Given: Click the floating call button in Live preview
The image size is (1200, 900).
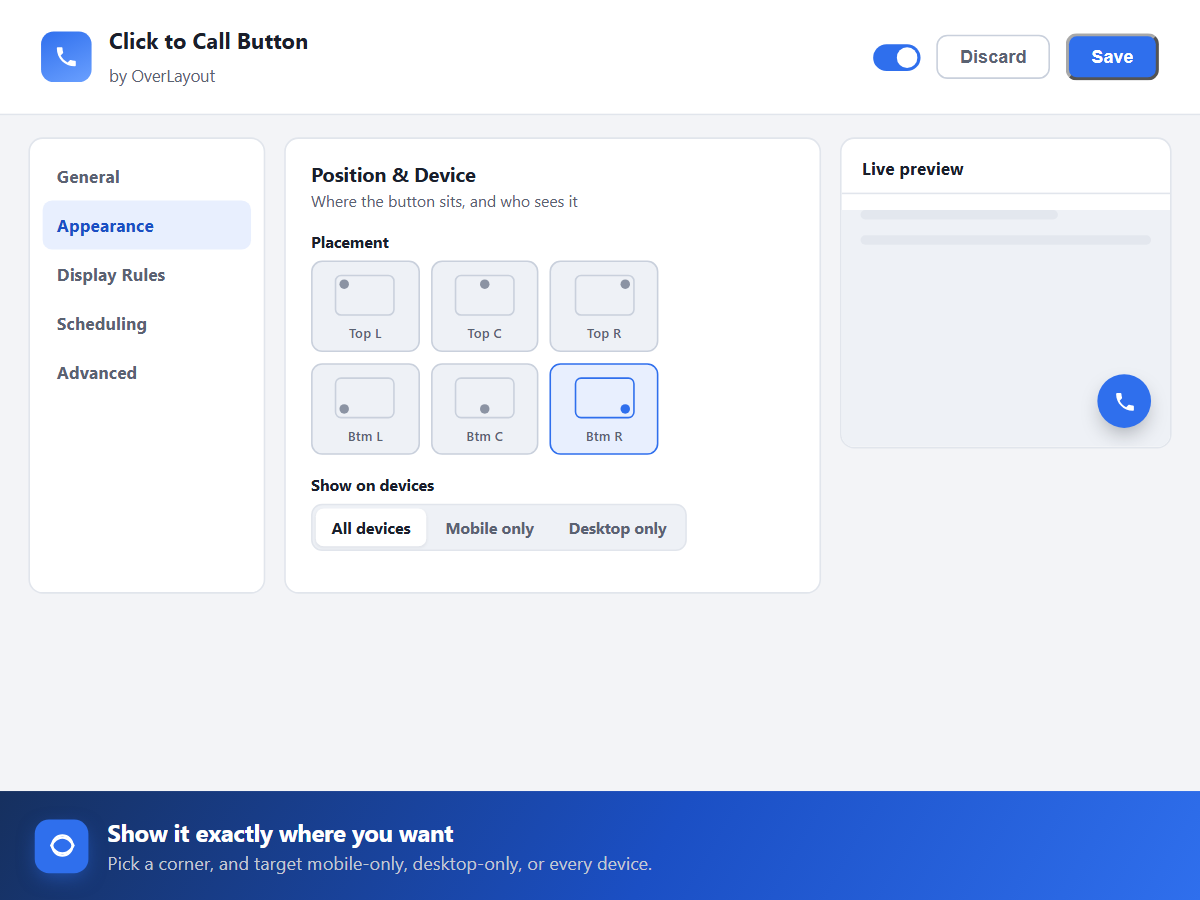Looking at the screenshot, I should pyautogui.click(x=1124, y=401).
